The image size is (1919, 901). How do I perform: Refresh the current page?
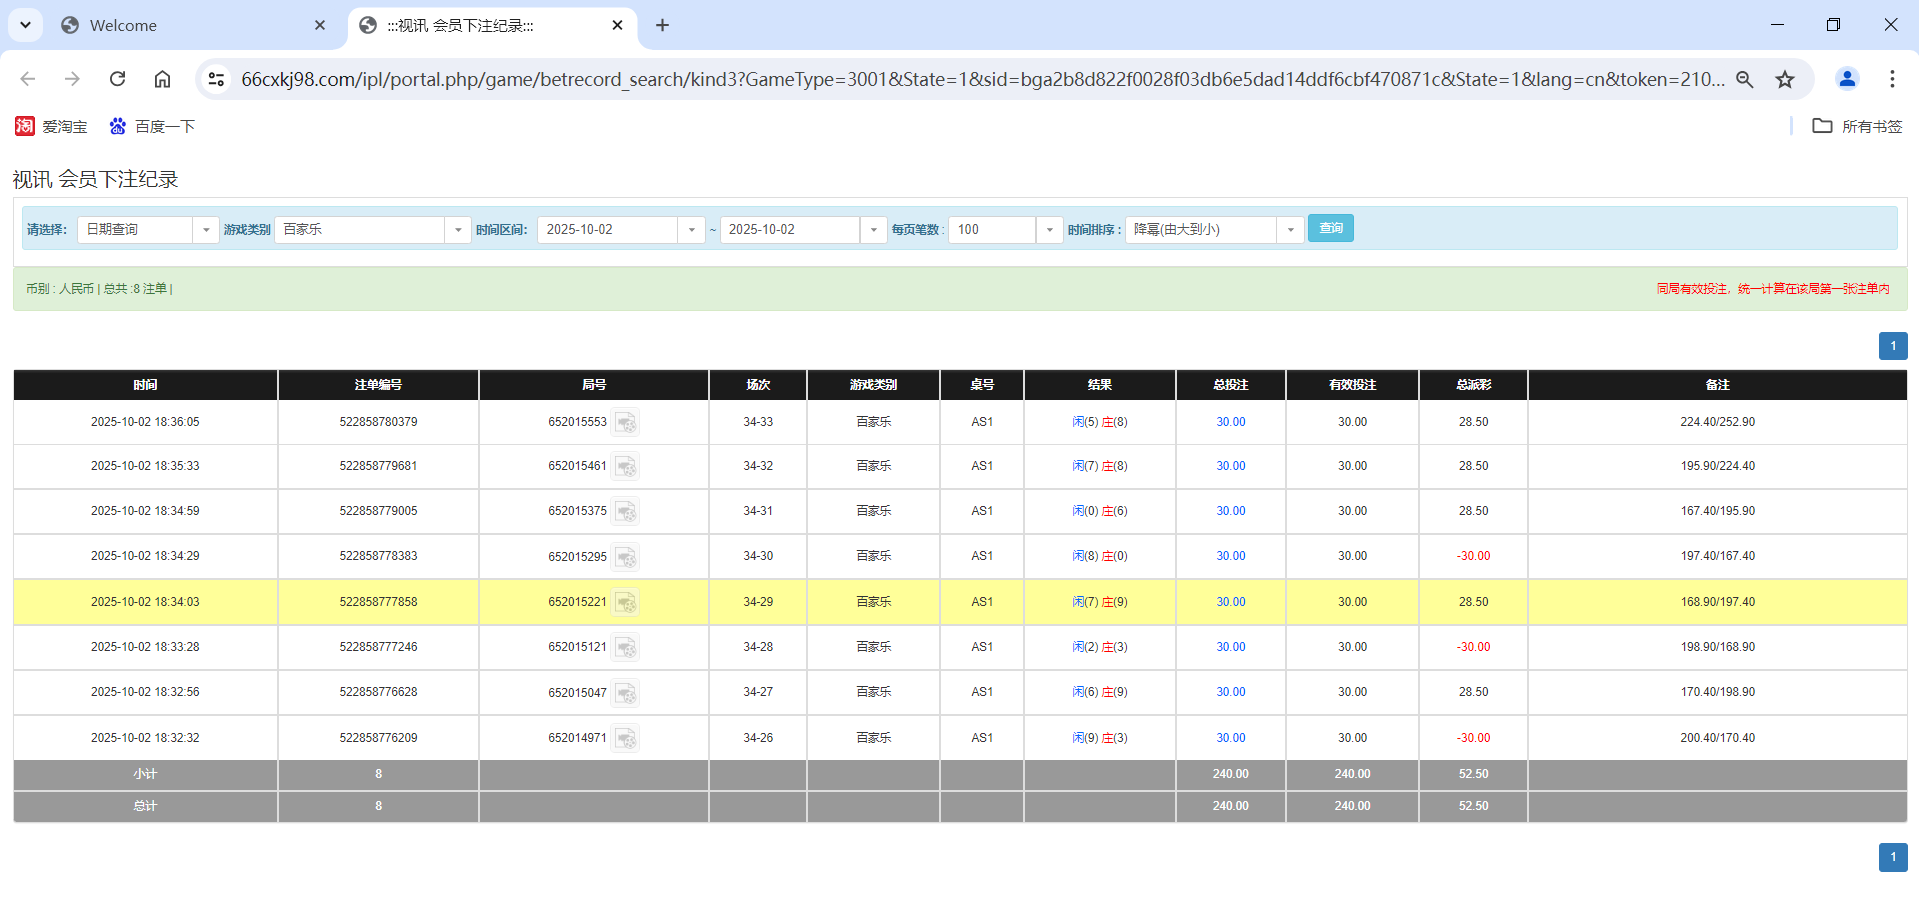tap(117, 79)
